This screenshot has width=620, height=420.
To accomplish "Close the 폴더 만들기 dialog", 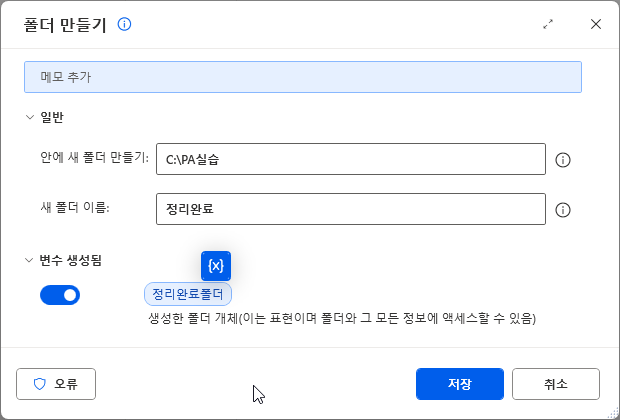I will 595,25.
